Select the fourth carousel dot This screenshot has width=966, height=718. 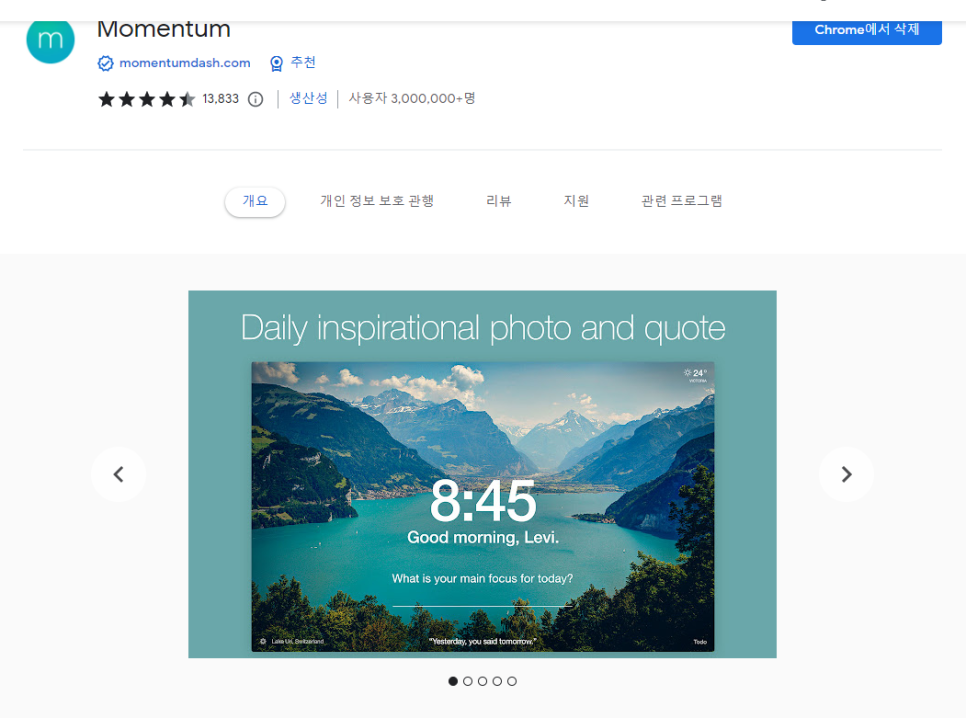497,681
